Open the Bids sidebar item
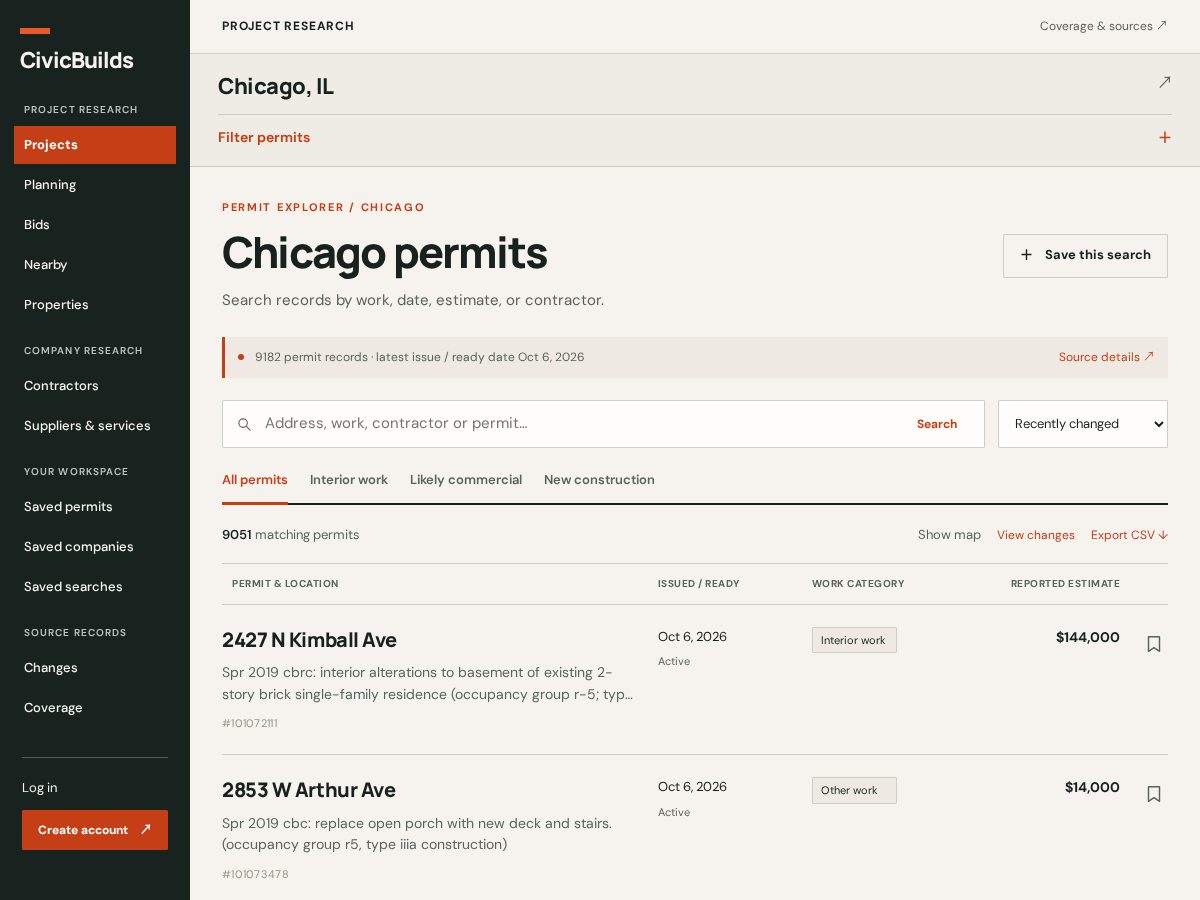 (x=95, y=225)
